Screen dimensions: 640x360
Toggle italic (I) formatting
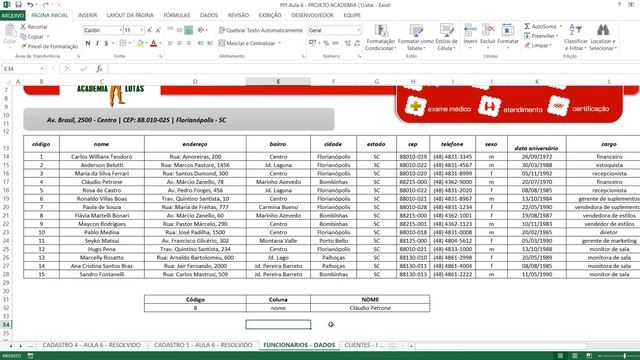coord(97,43)
